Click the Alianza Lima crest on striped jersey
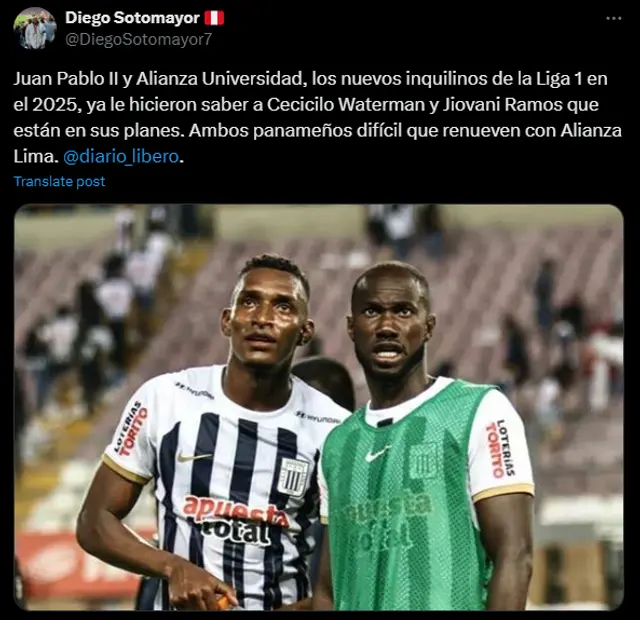640x620 pixels. point(293,477)
